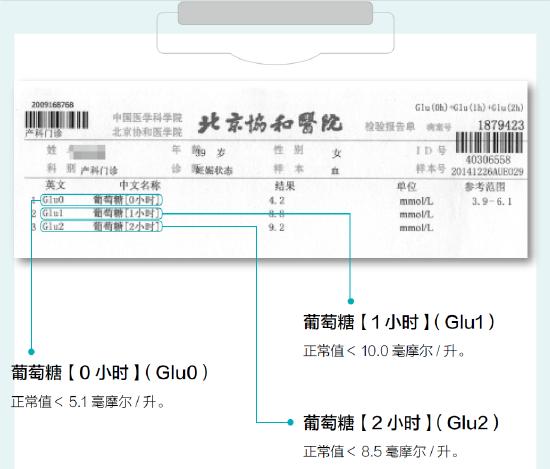
Task: Click the 4.2 result value
Action: [276, 201]
